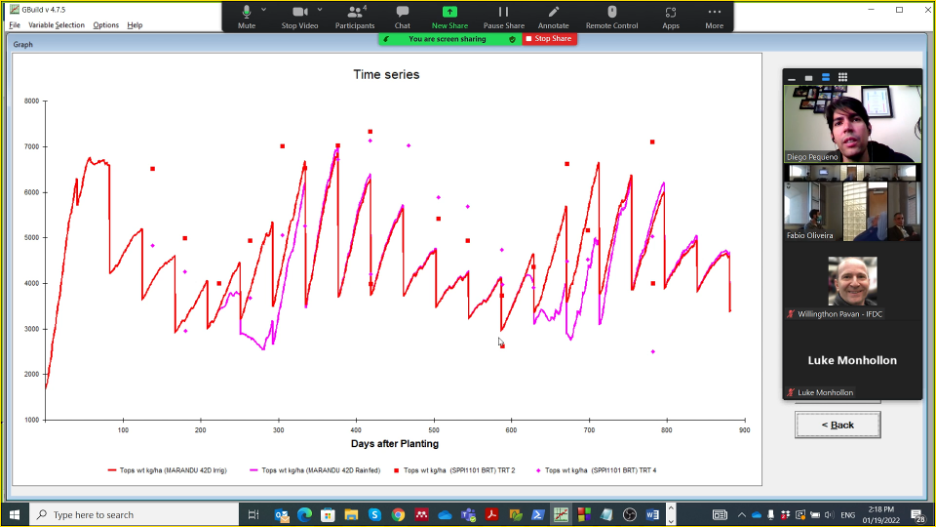936x528 pixels.
Task: Click MARANDU 42D Rainfed legend entry
Action: [315, 471]
